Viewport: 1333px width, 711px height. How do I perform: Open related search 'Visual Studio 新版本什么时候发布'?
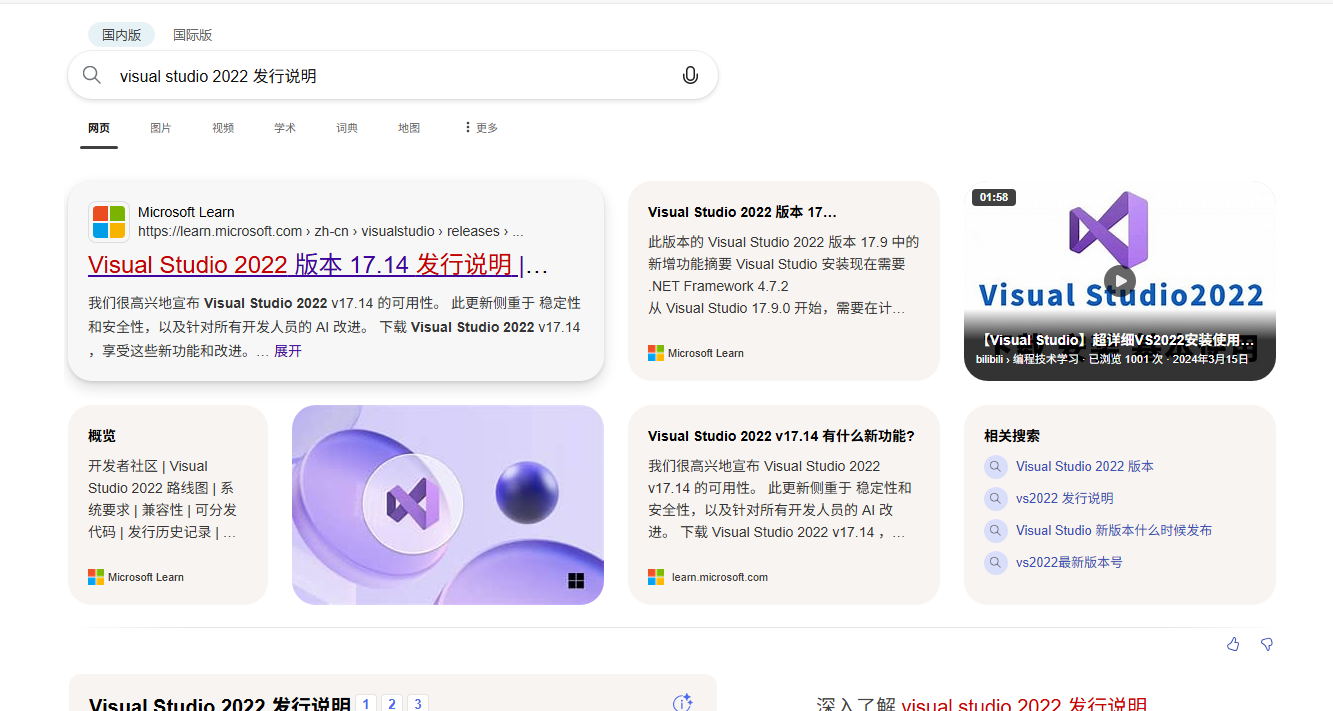point(1114,530)
